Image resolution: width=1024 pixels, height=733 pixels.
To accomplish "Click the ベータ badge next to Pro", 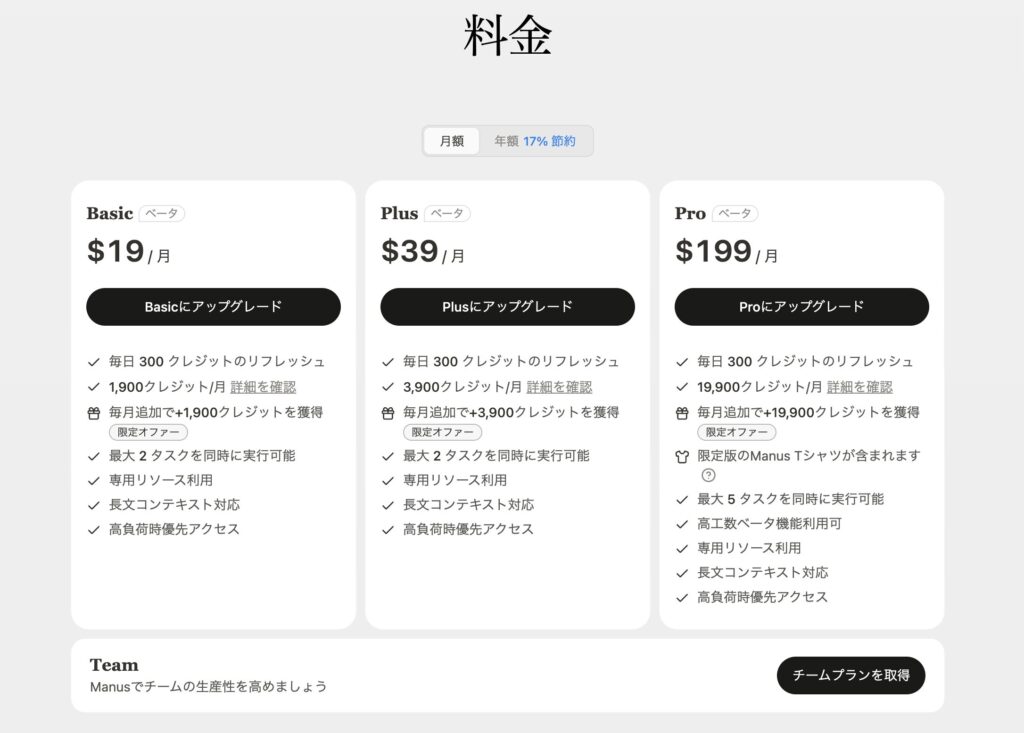I will pos(735,214).
